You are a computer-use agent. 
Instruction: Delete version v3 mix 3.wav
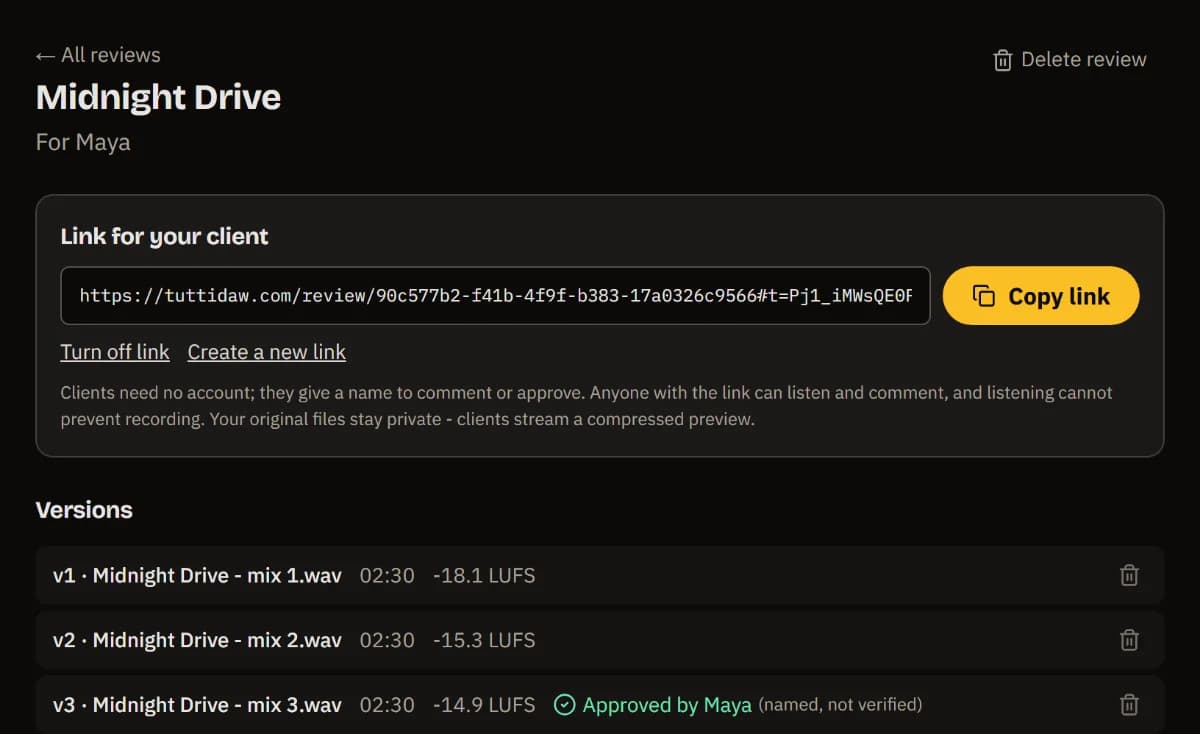(x=1129, y=705)
